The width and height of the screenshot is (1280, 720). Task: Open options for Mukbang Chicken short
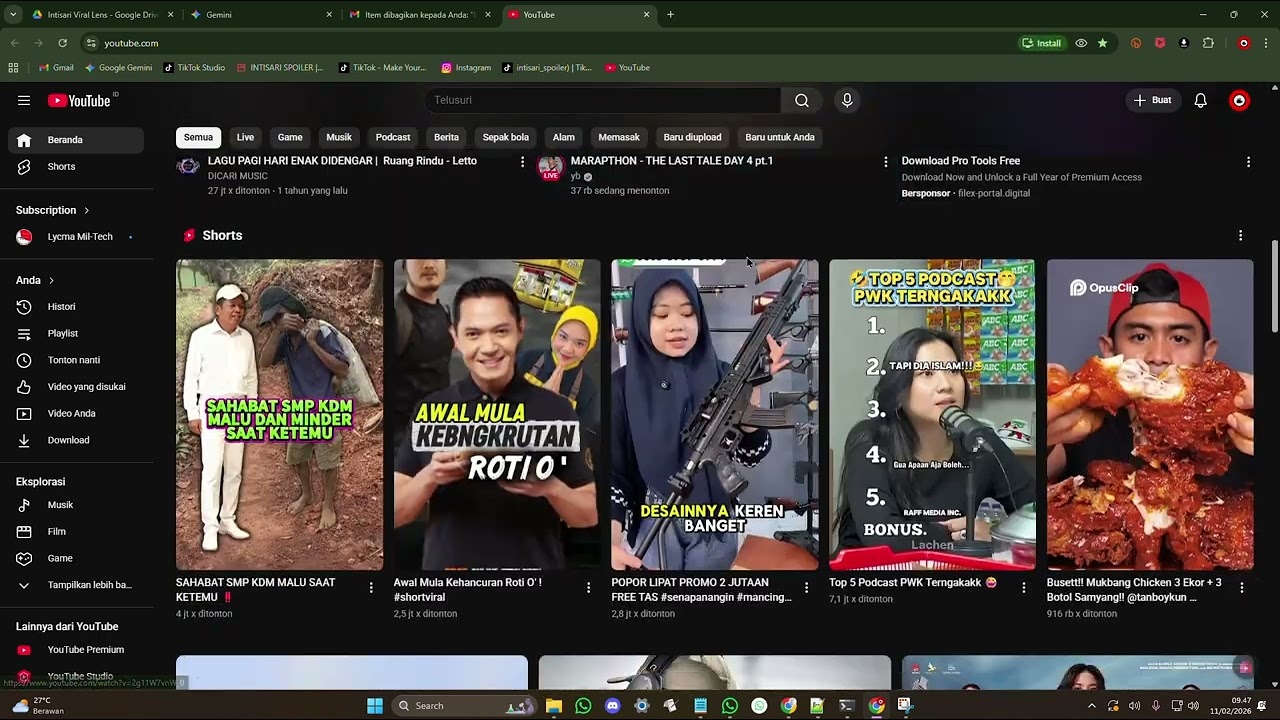[x=1241, y=588]
